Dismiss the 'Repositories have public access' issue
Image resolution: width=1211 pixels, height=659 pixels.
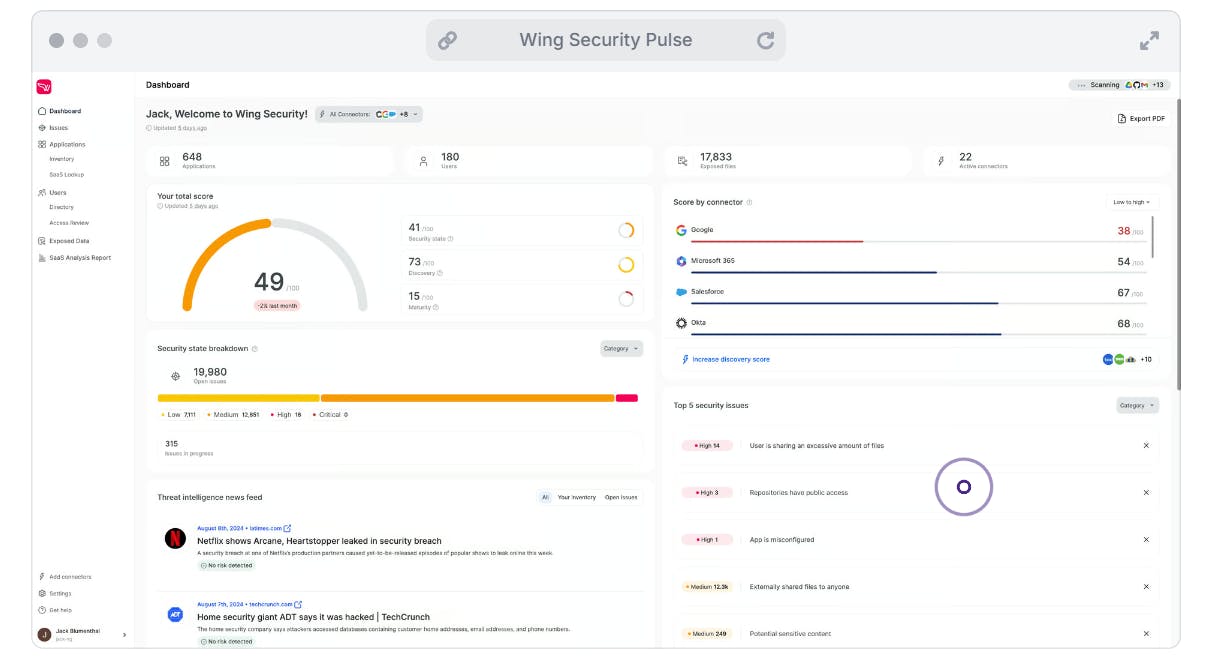coord(1146,493)
